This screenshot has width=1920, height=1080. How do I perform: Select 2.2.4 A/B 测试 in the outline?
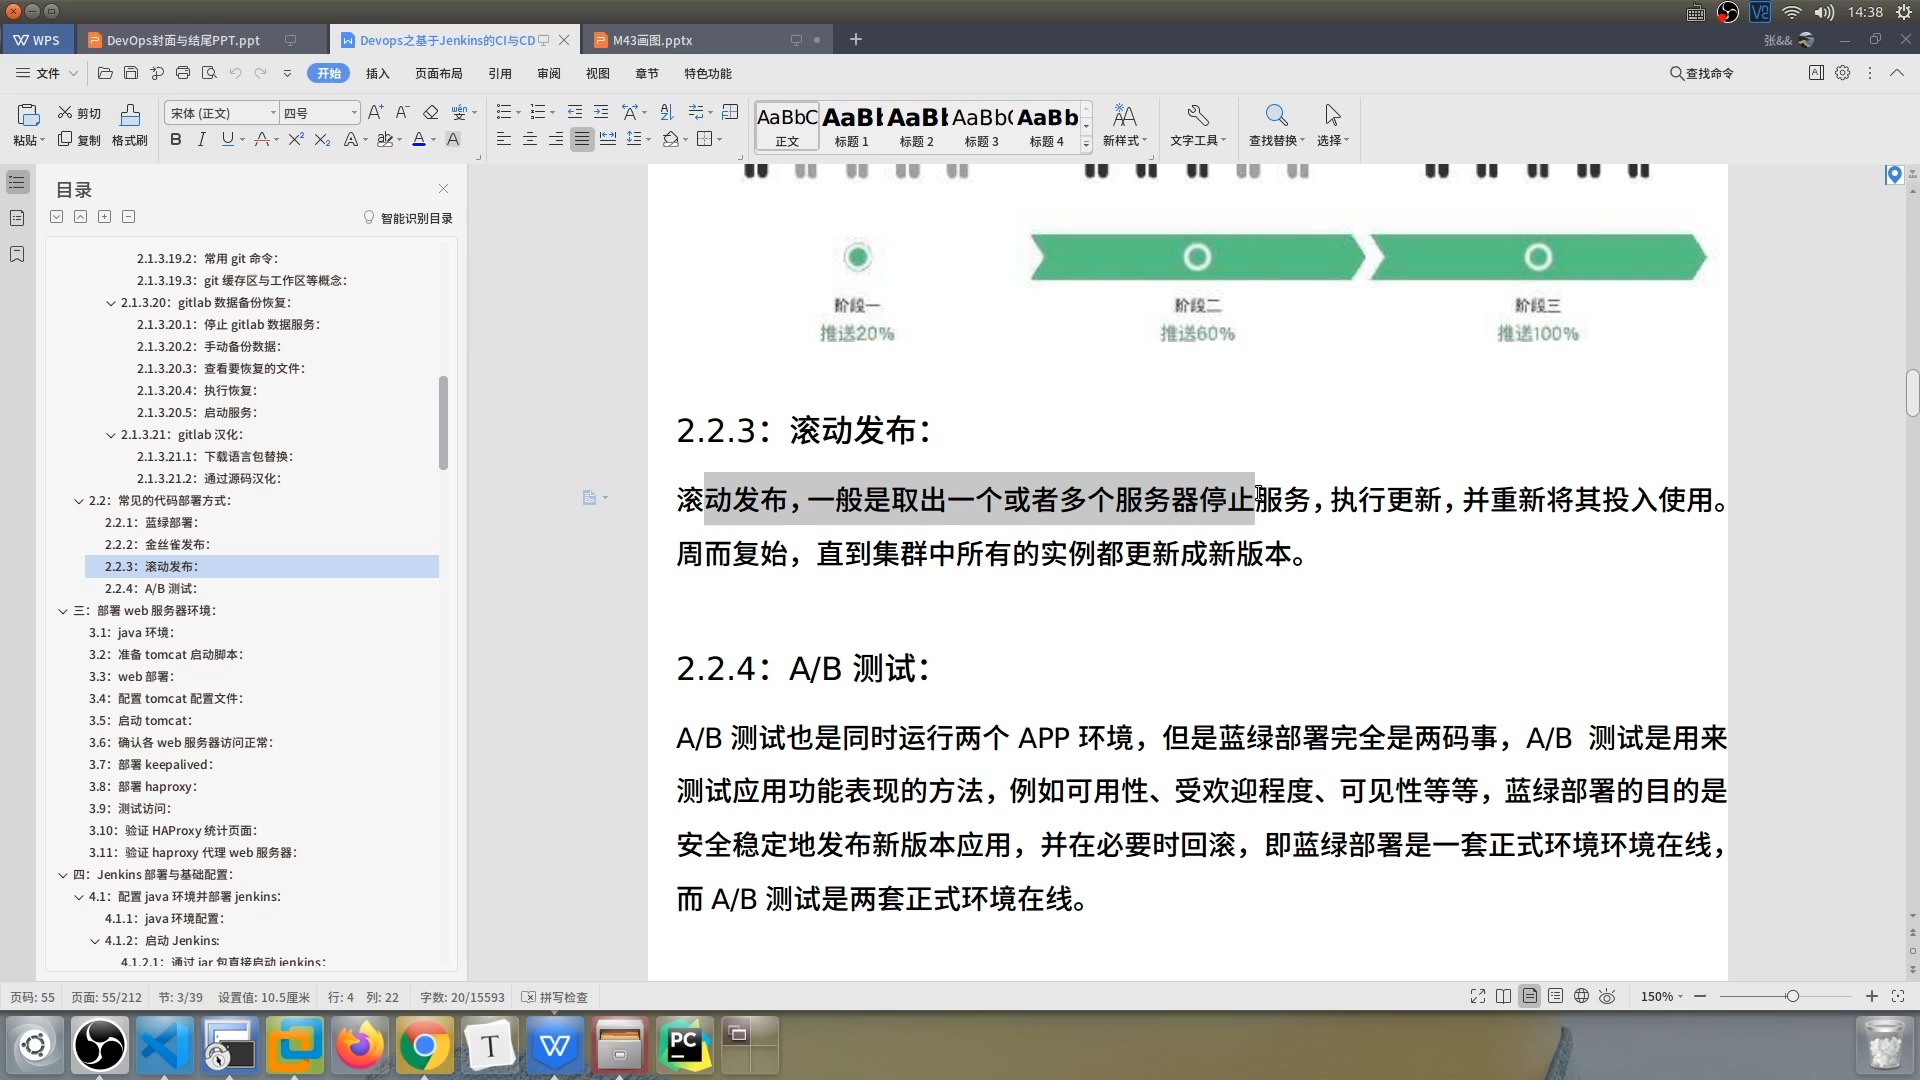tap(152, 588)
